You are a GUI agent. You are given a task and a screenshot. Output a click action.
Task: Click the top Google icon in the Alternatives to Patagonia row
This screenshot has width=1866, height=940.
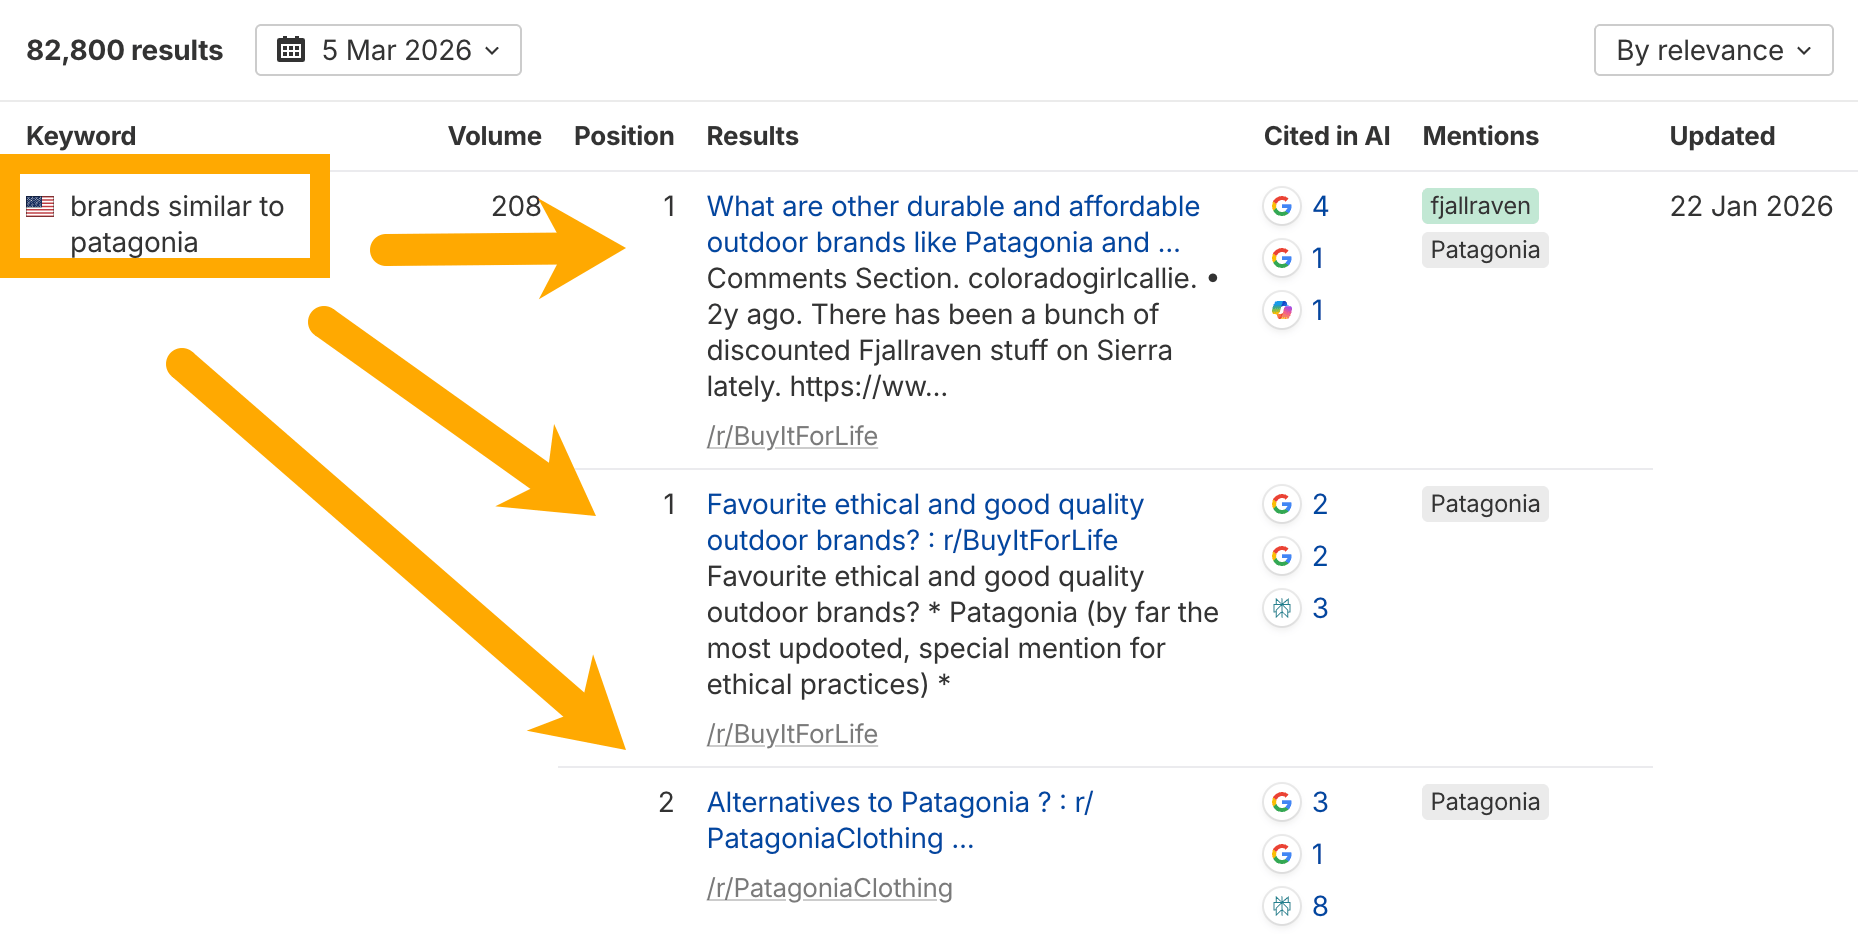point(1282,802)
